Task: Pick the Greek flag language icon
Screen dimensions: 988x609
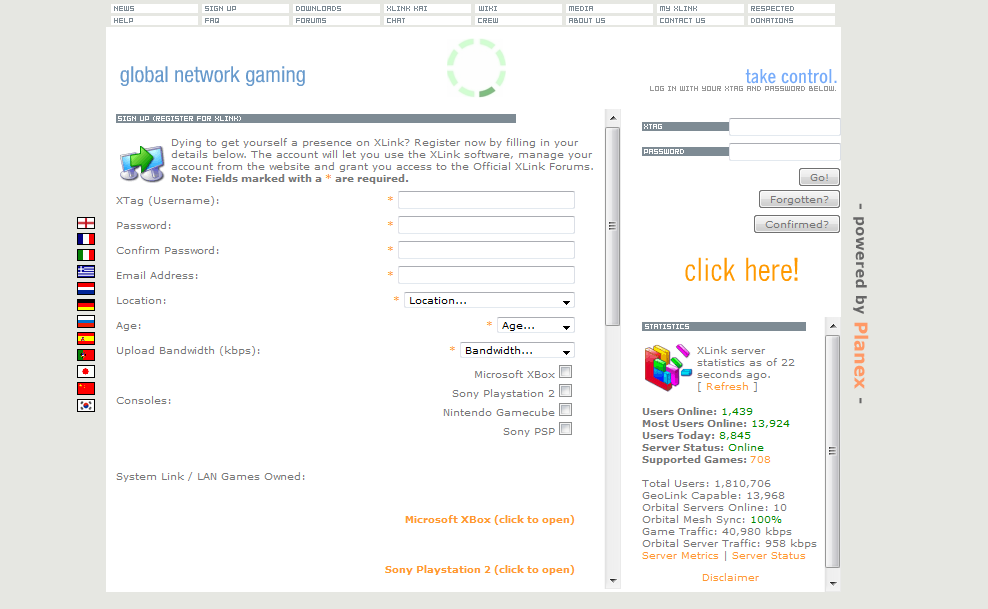Action: tap(86, 271)
